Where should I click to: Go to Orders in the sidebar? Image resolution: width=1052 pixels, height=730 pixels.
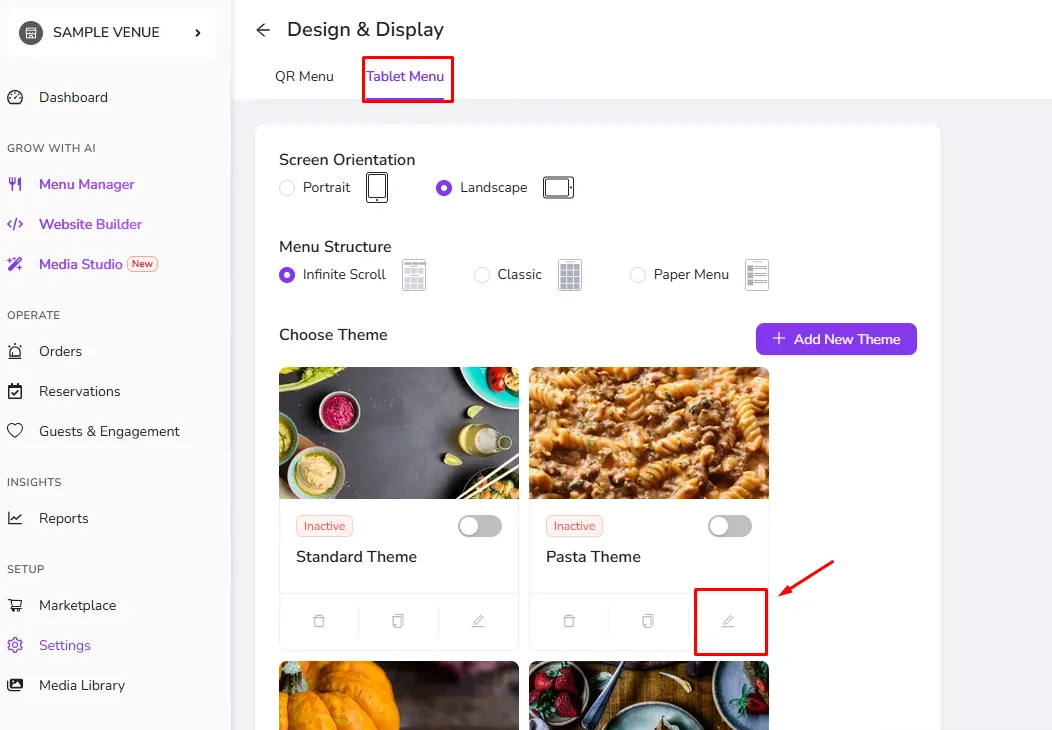click(60, 351)
